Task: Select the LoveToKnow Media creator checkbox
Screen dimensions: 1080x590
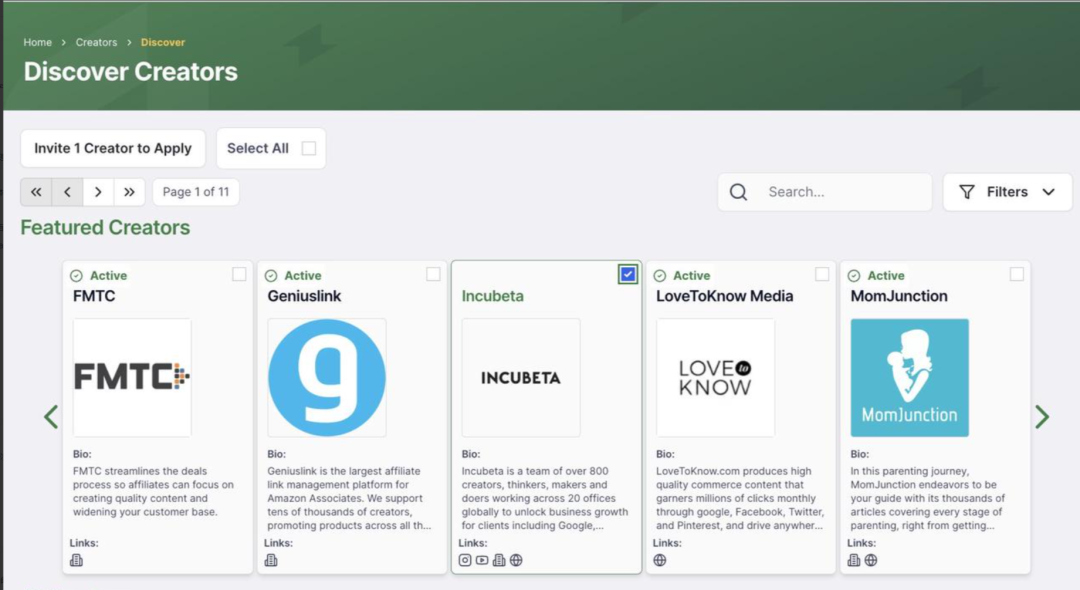Action: click(822, 274)
